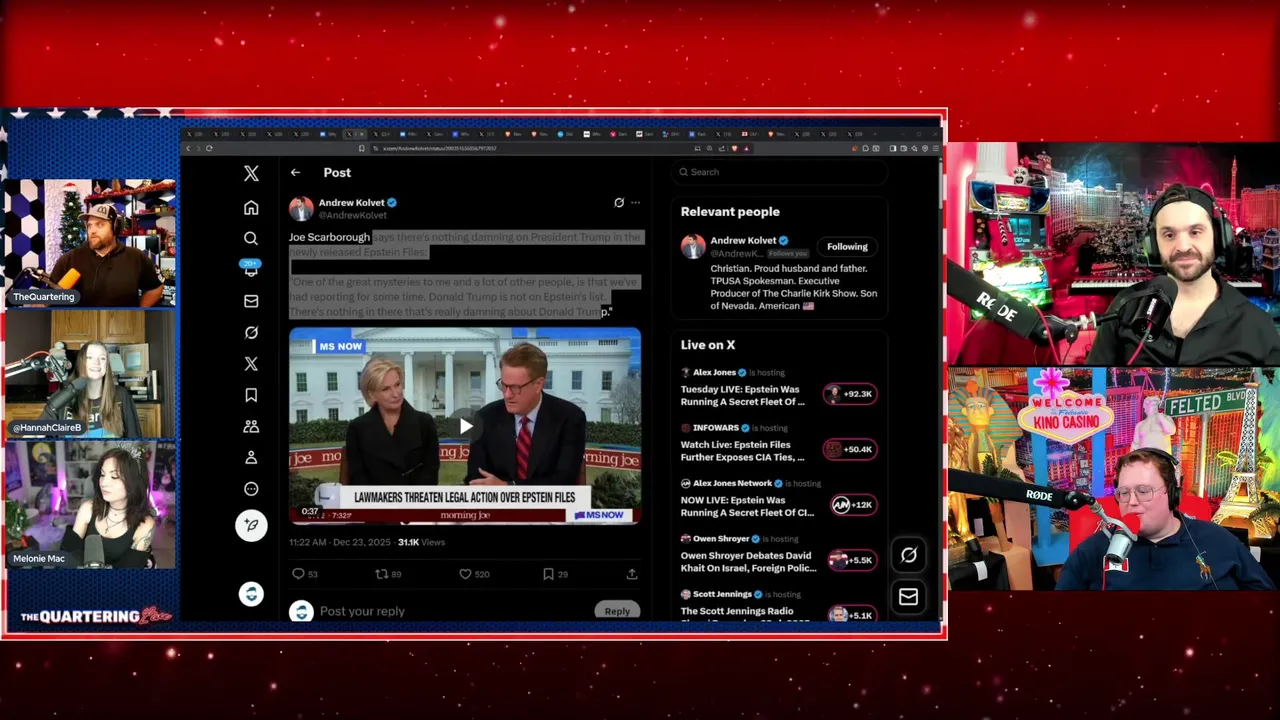1280x720 pixels.
Task: Open the floating Grok button
Action: 908,555
